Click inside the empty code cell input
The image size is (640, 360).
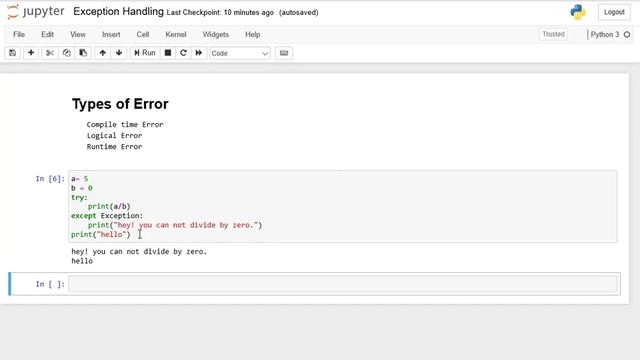pos(343,284)
